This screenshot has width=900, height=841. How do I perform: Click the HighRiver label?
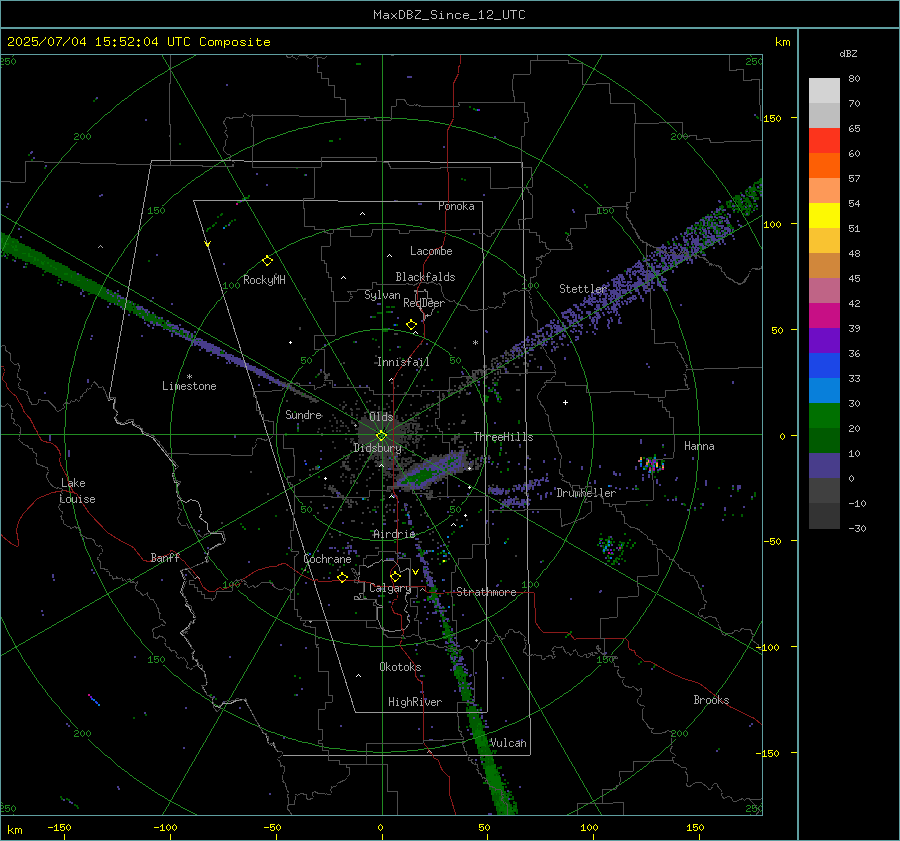[415, 702]
